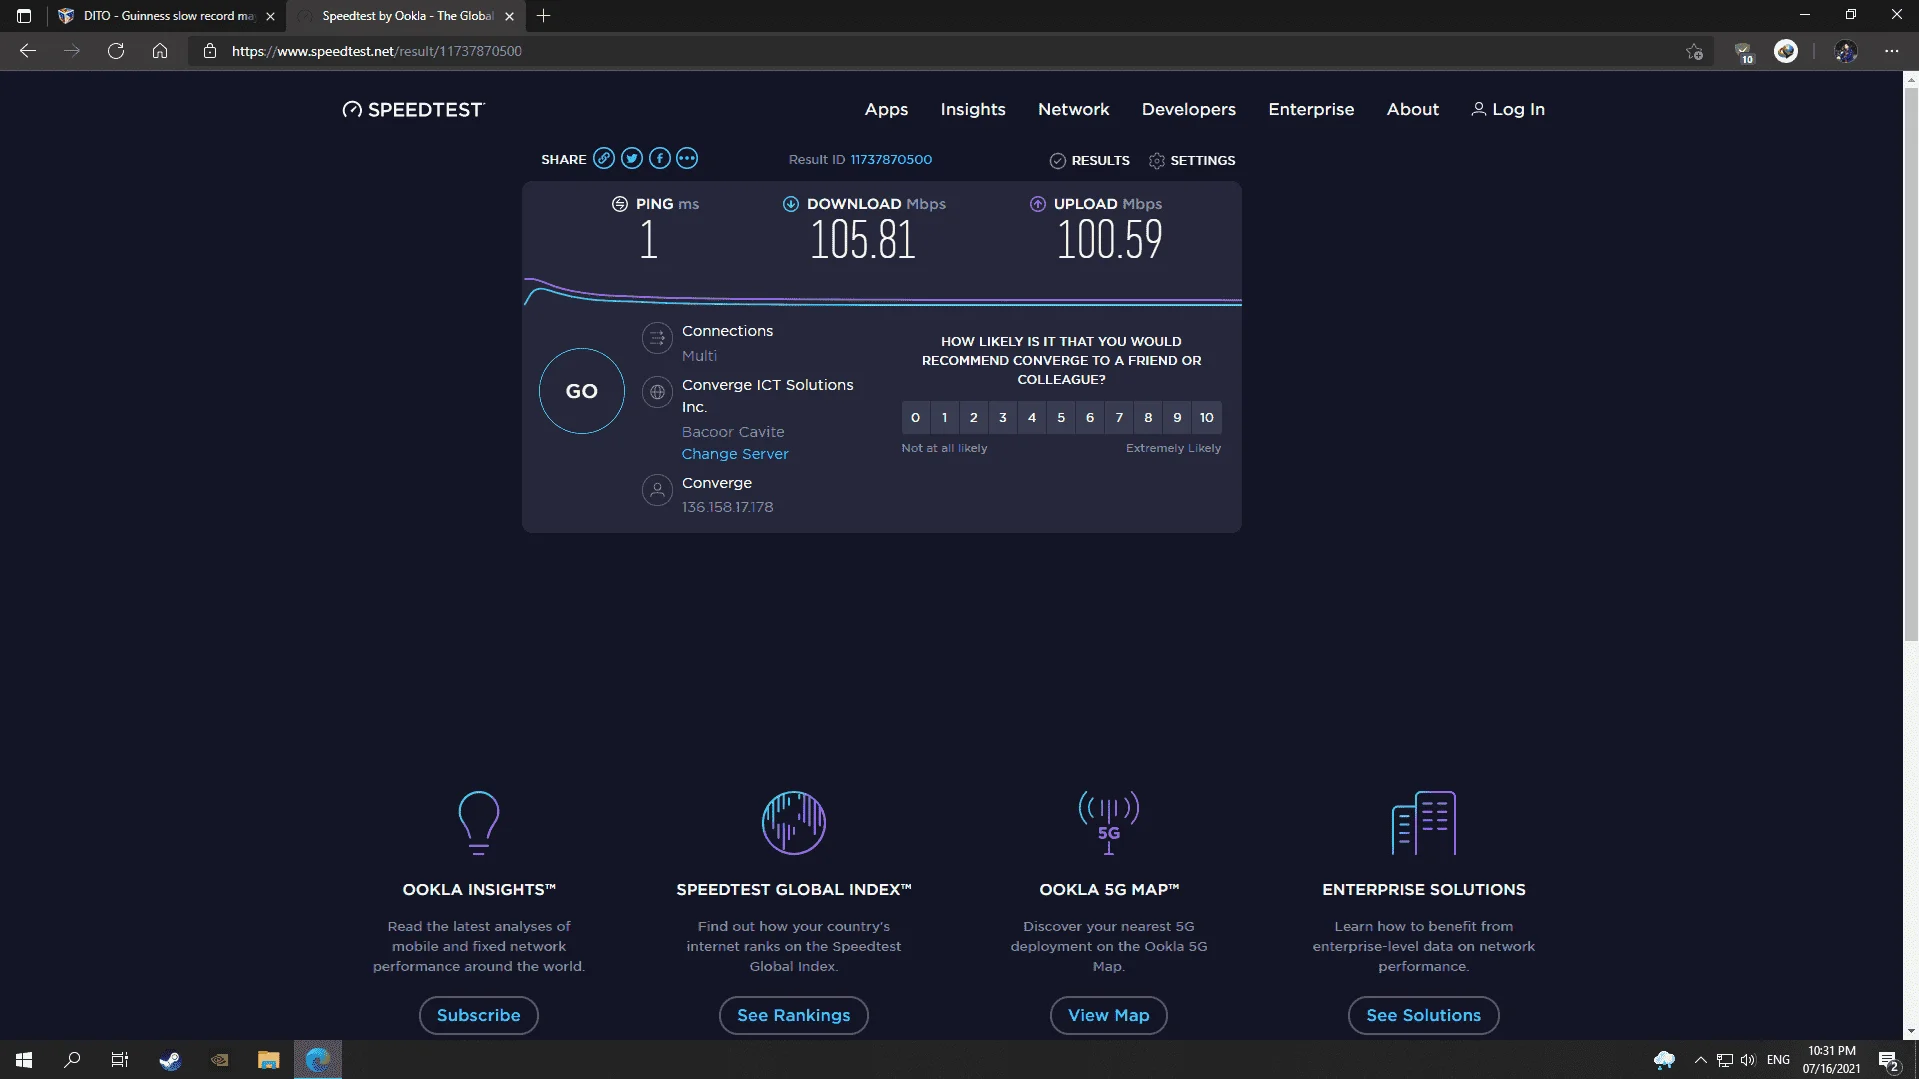Image resolution: width=1919 pixels, height=1079 pixels.
Task: Rate recommendation score 0
Action: tap(915, 418)
